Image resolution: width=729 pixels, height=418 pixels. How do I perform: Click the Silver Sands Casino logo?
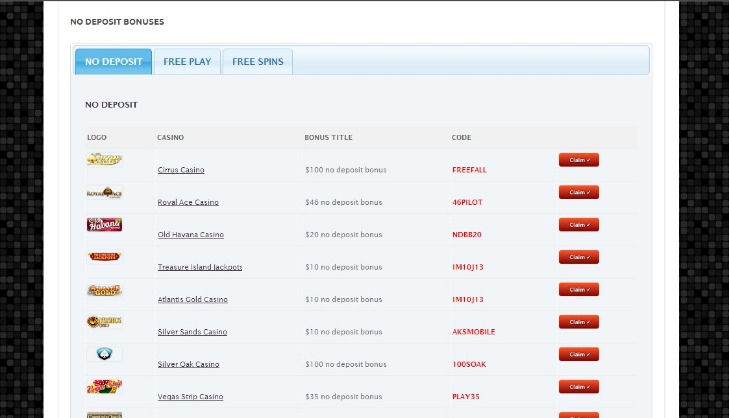(x=104, y=322)
